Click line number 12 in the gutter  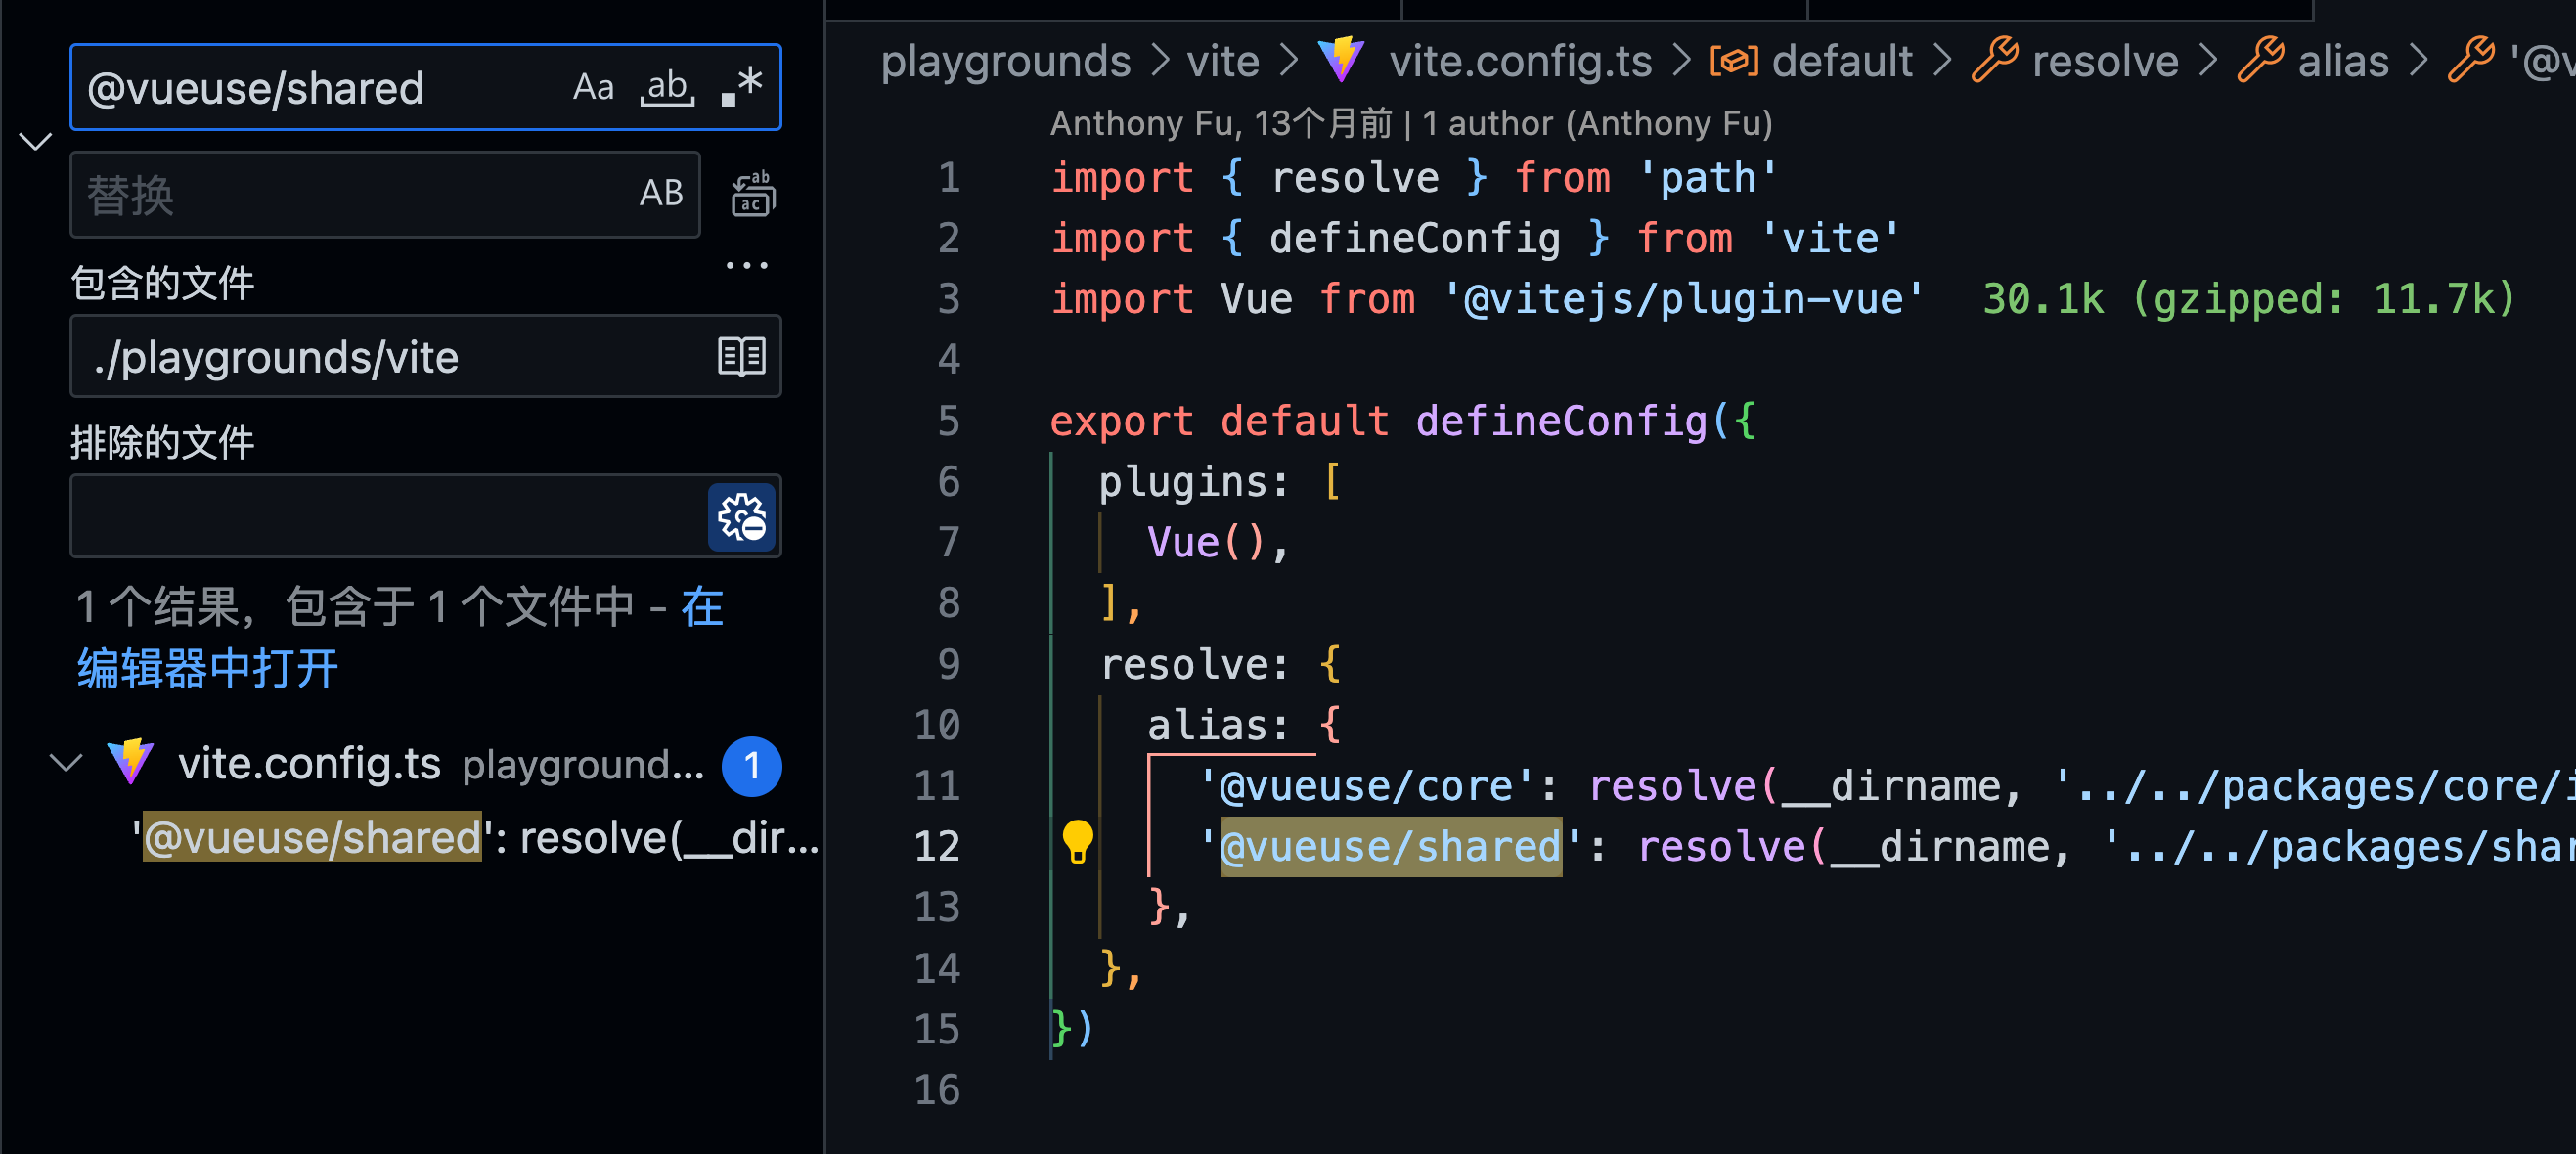[936, 846]
